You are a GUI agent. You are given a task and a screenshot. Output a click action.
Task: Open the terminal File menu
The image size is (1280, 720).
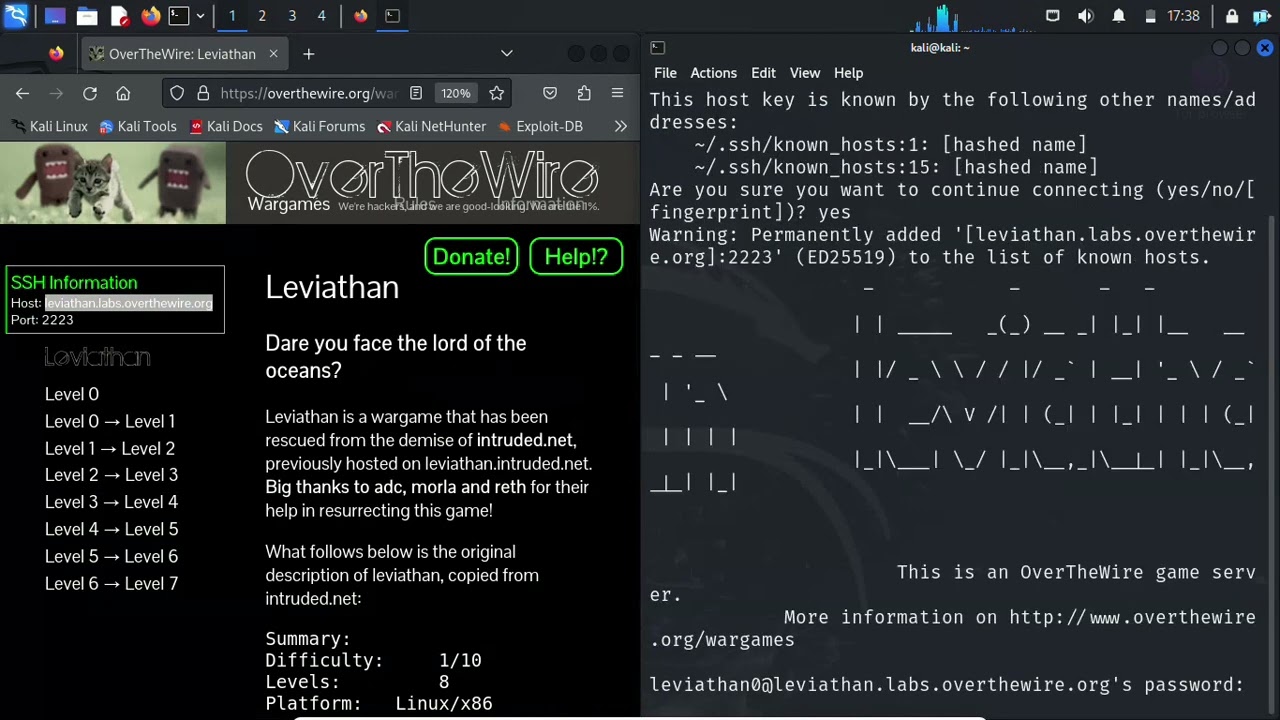click(665, 73)
